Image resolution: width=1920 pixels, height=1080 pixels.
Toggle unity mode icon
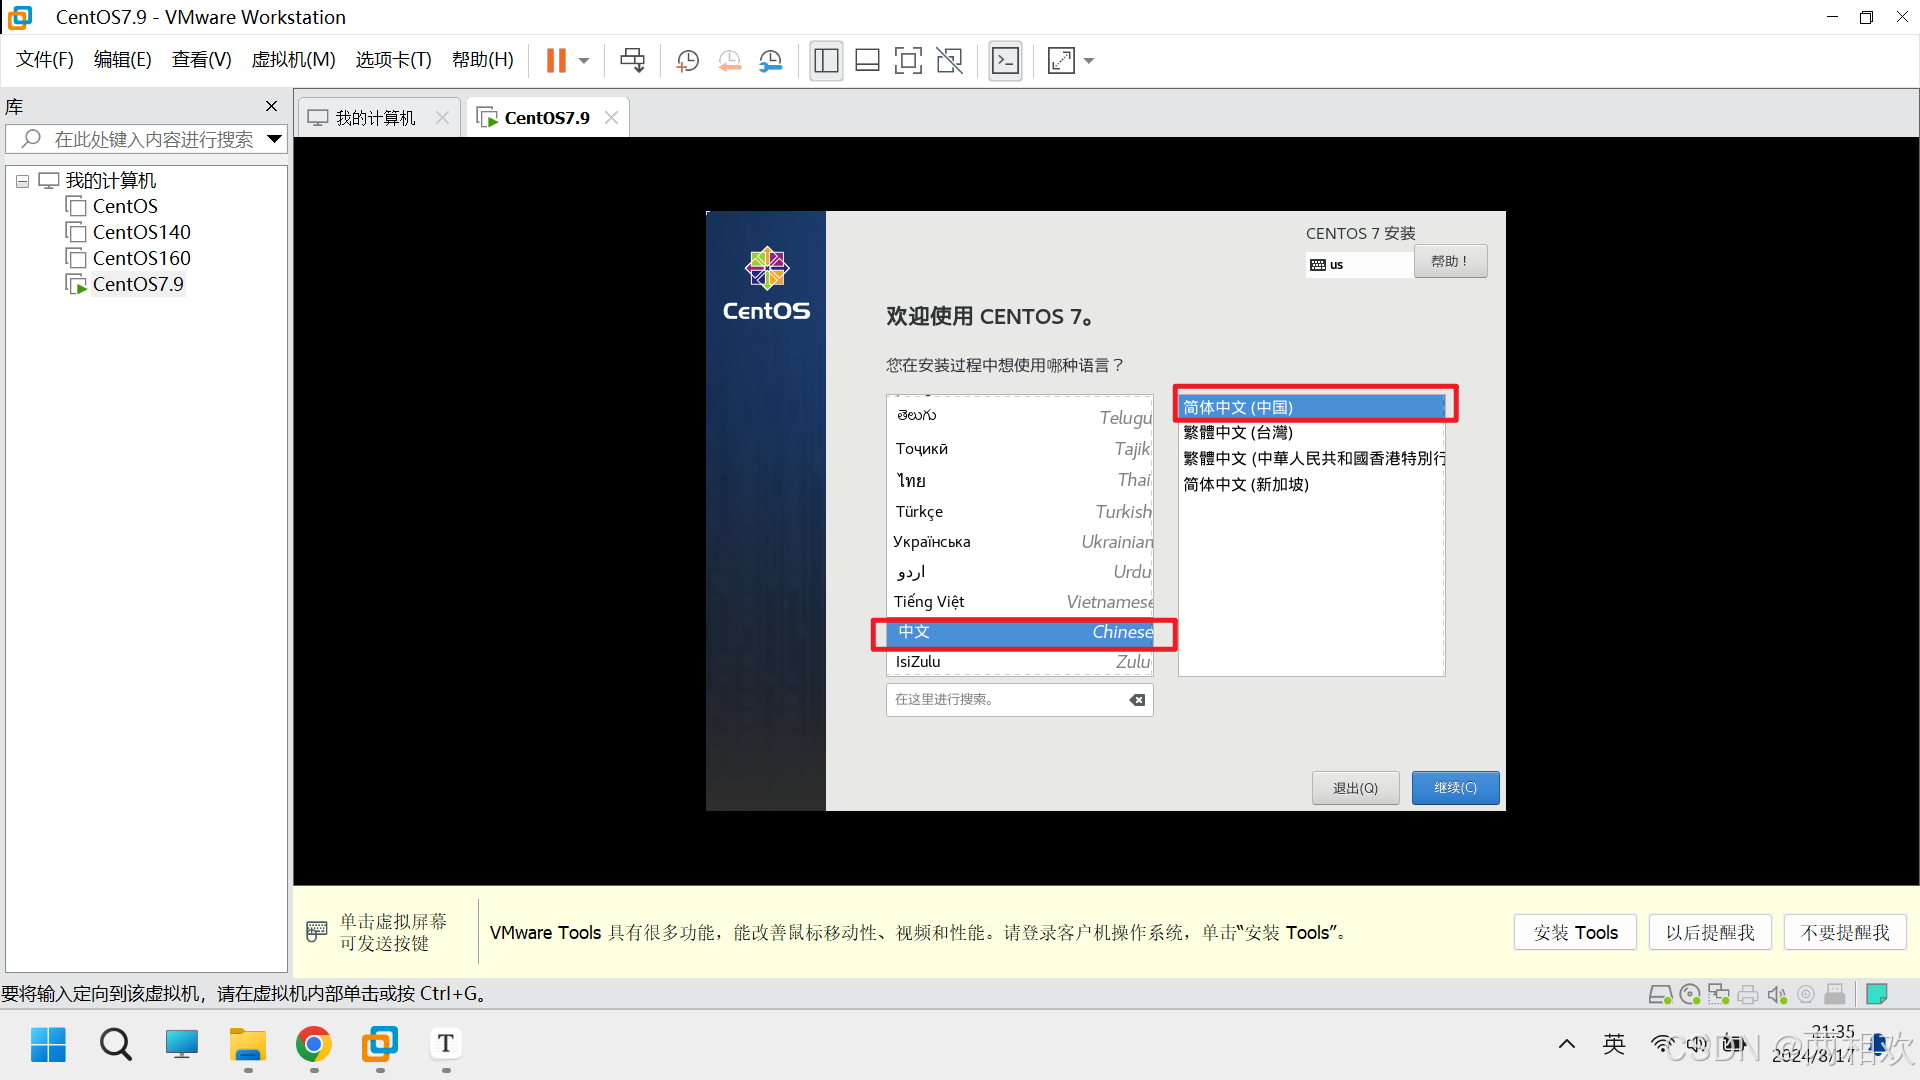(949, 61)
